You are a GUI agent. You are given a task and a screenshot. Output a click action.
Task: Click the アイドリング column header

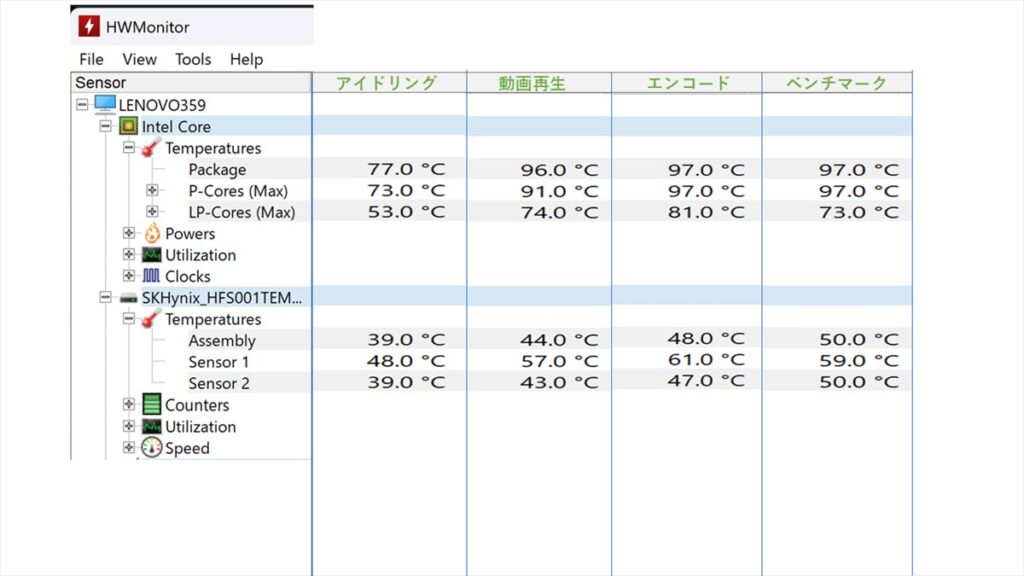(389, 83)
